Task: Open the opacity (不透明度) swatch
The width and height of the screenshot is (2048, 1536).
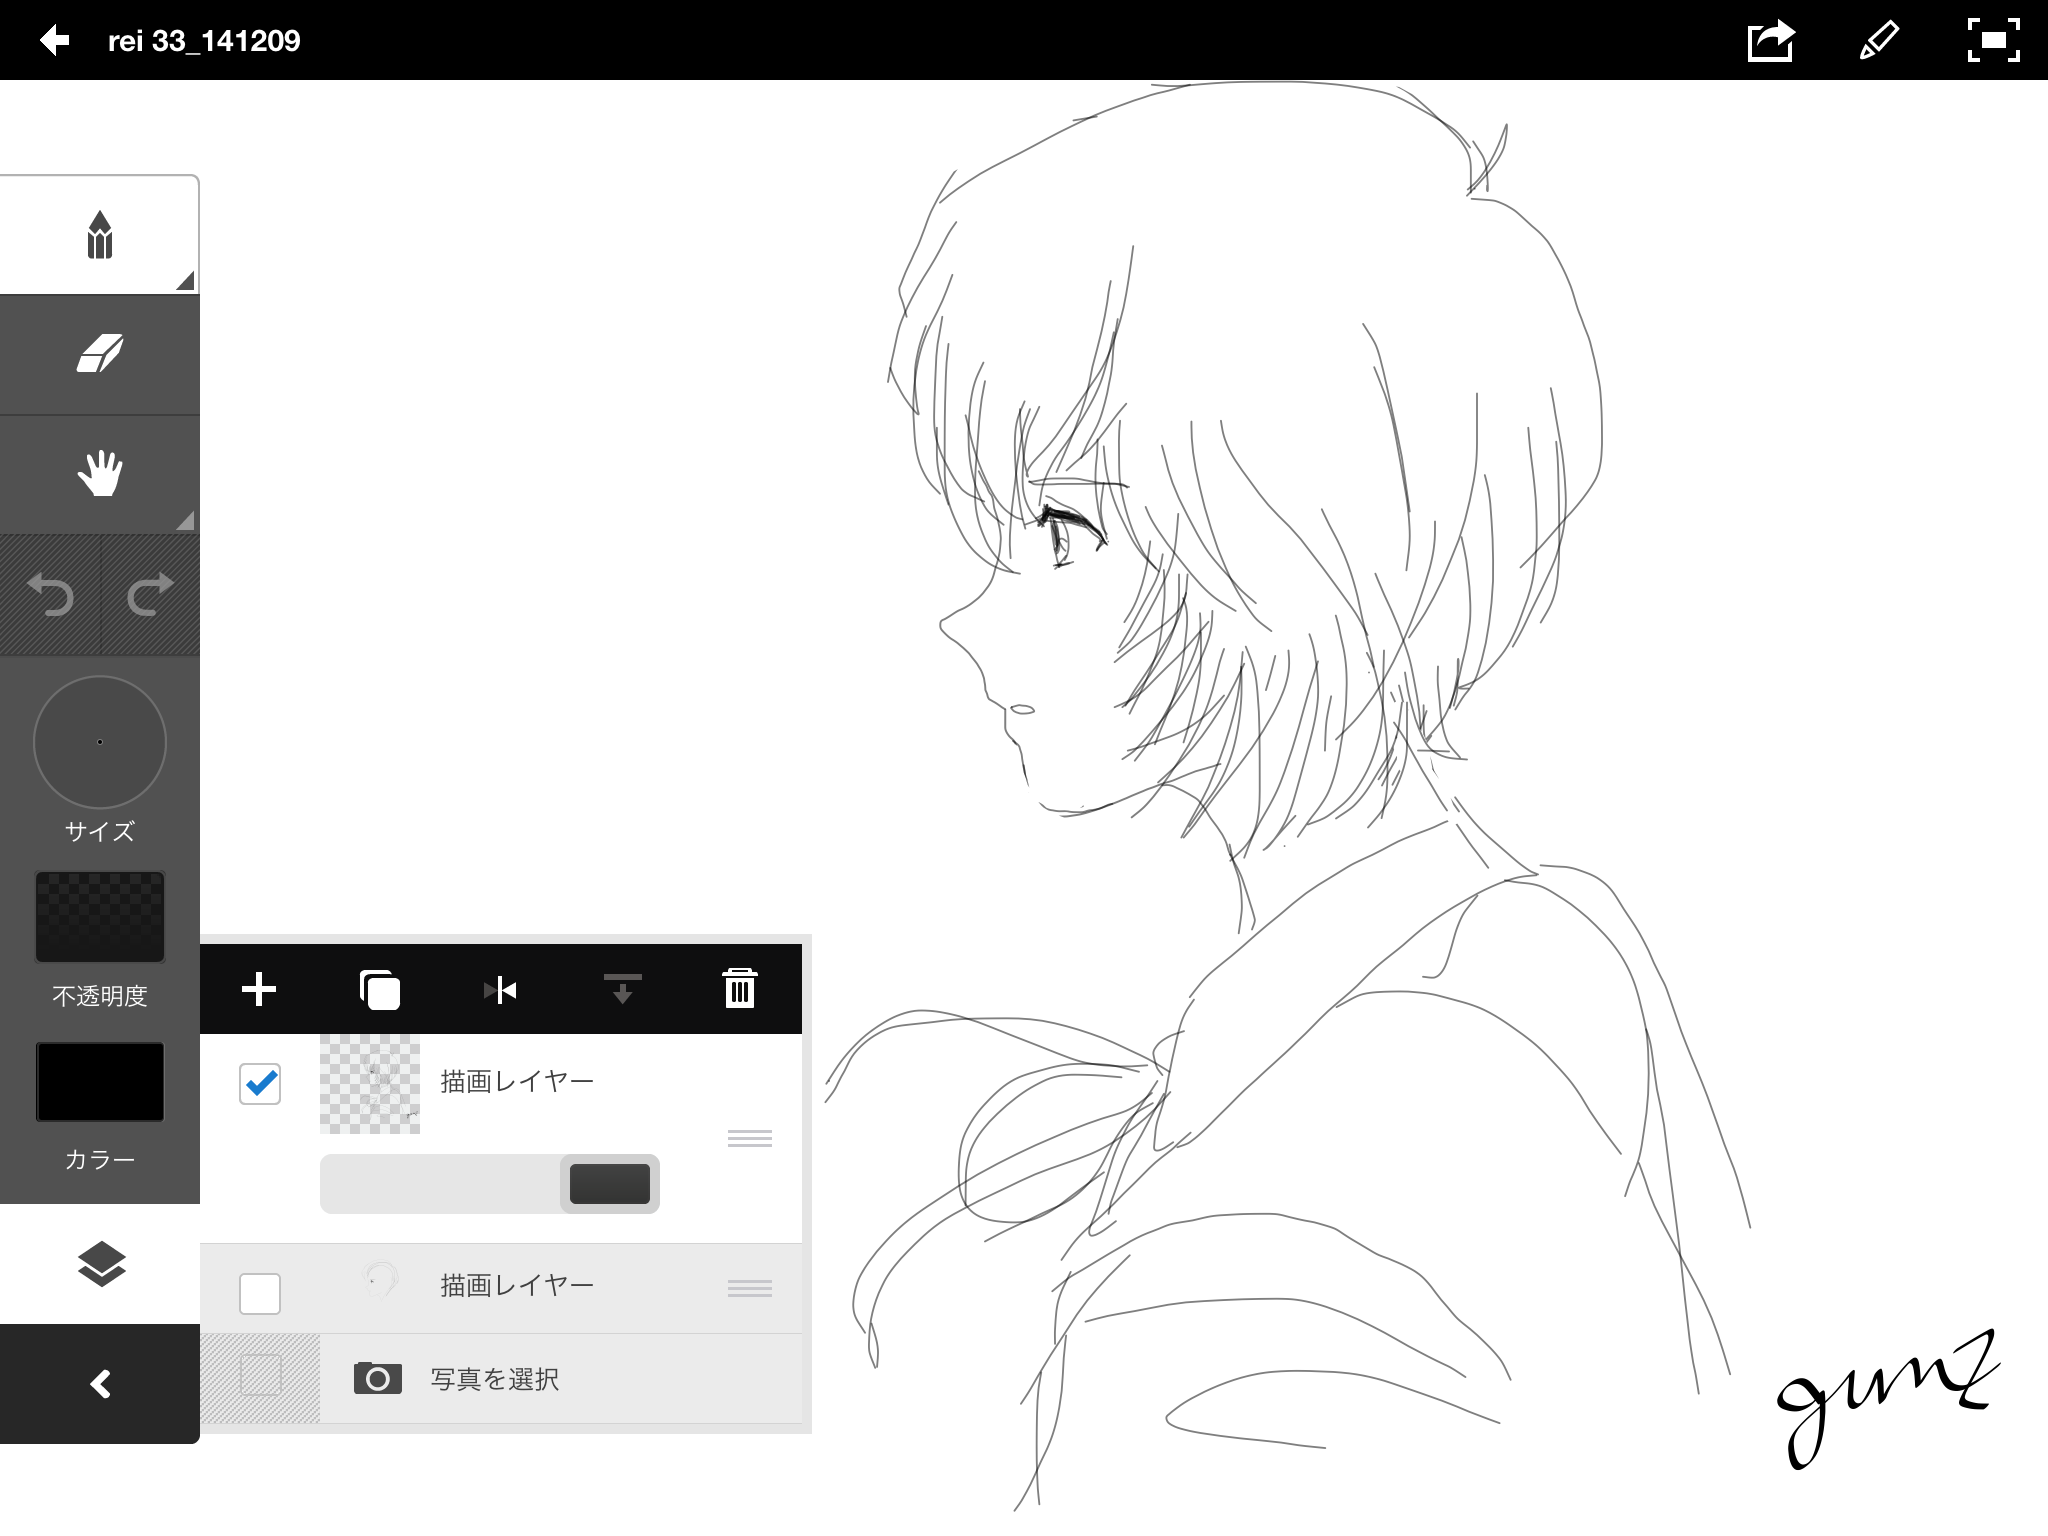Action: click(99, 917)
